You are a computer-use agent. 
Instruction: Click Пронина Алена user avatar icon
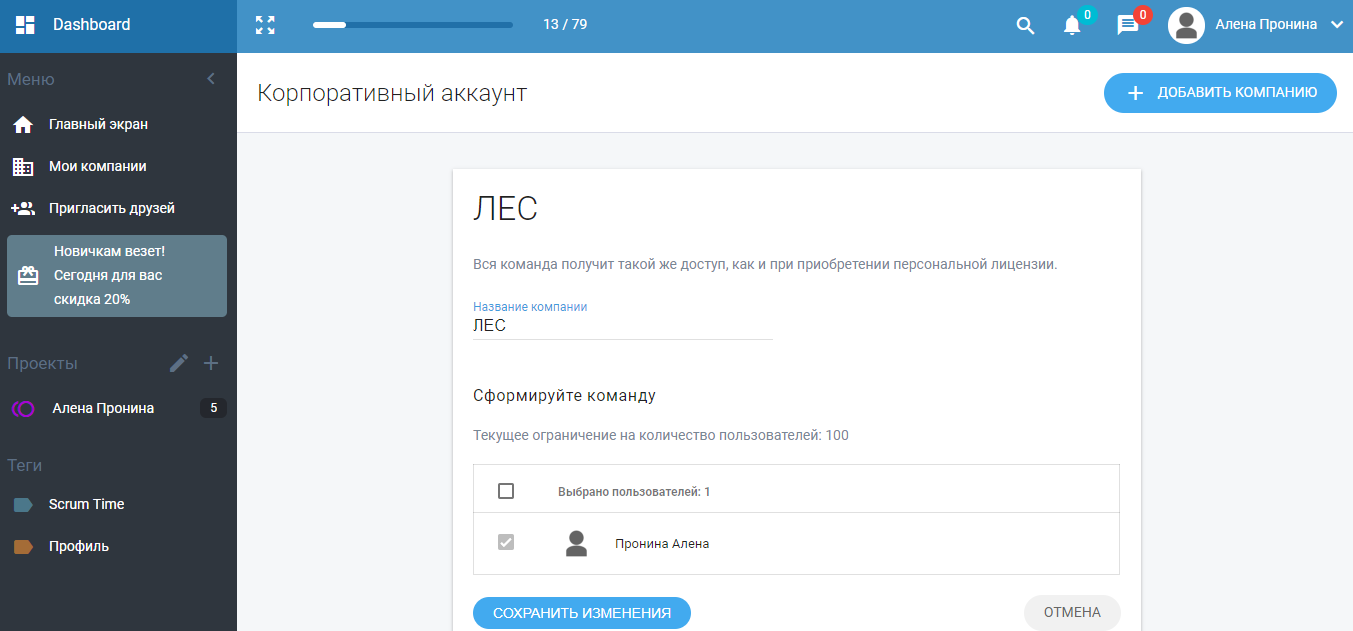click(576, 544)
